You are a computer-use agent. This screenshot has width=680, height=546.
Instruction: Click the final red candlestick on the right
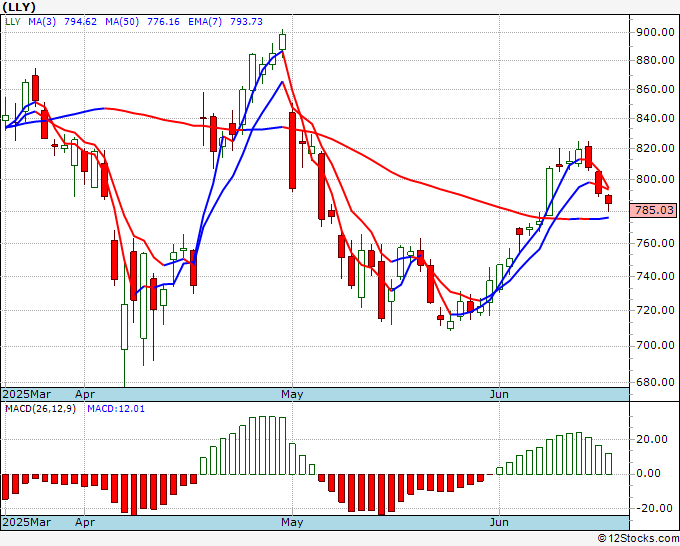608,200
